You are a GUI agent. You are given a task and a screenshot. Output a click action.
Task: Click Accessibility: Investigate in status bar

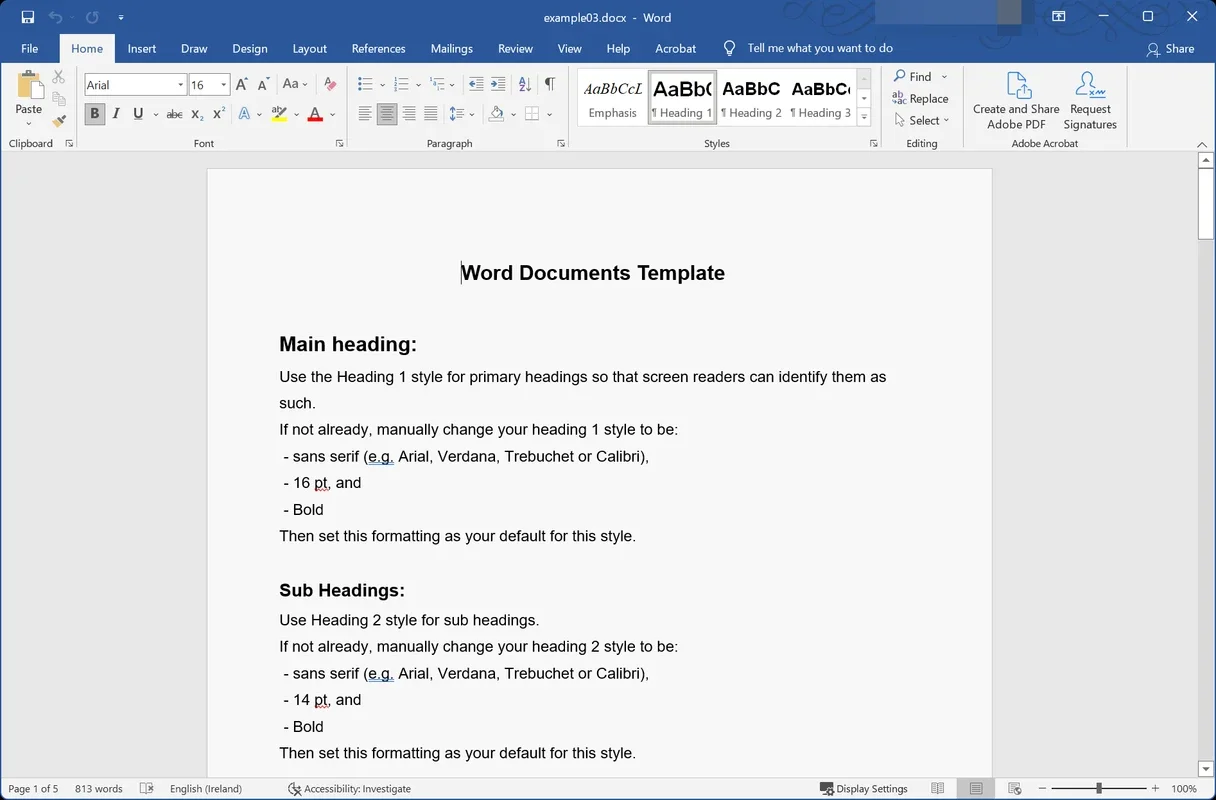point(349,788)
